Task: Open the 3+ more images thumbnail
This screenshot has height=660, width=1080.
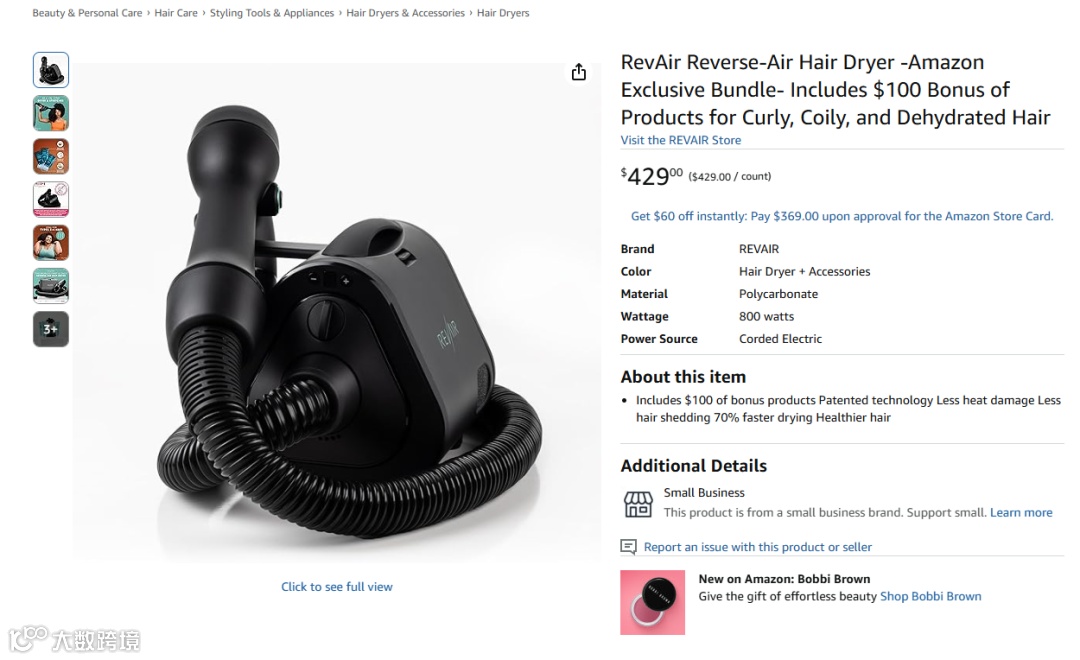Action: point(51,329)
